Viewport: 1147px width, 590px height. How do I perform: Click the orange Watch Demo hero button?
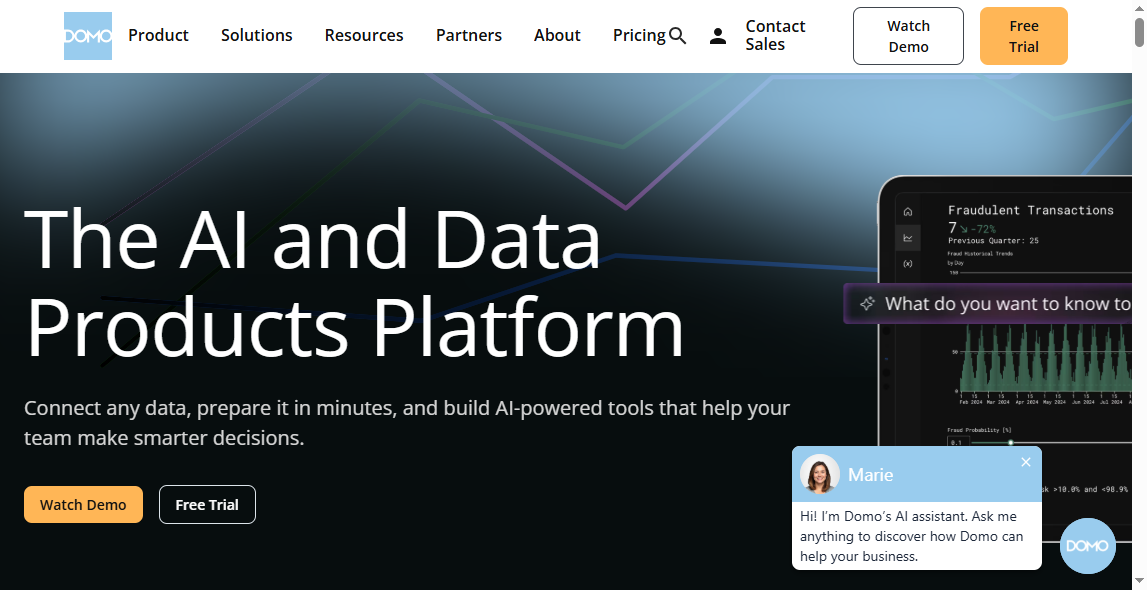coord(83,504)
